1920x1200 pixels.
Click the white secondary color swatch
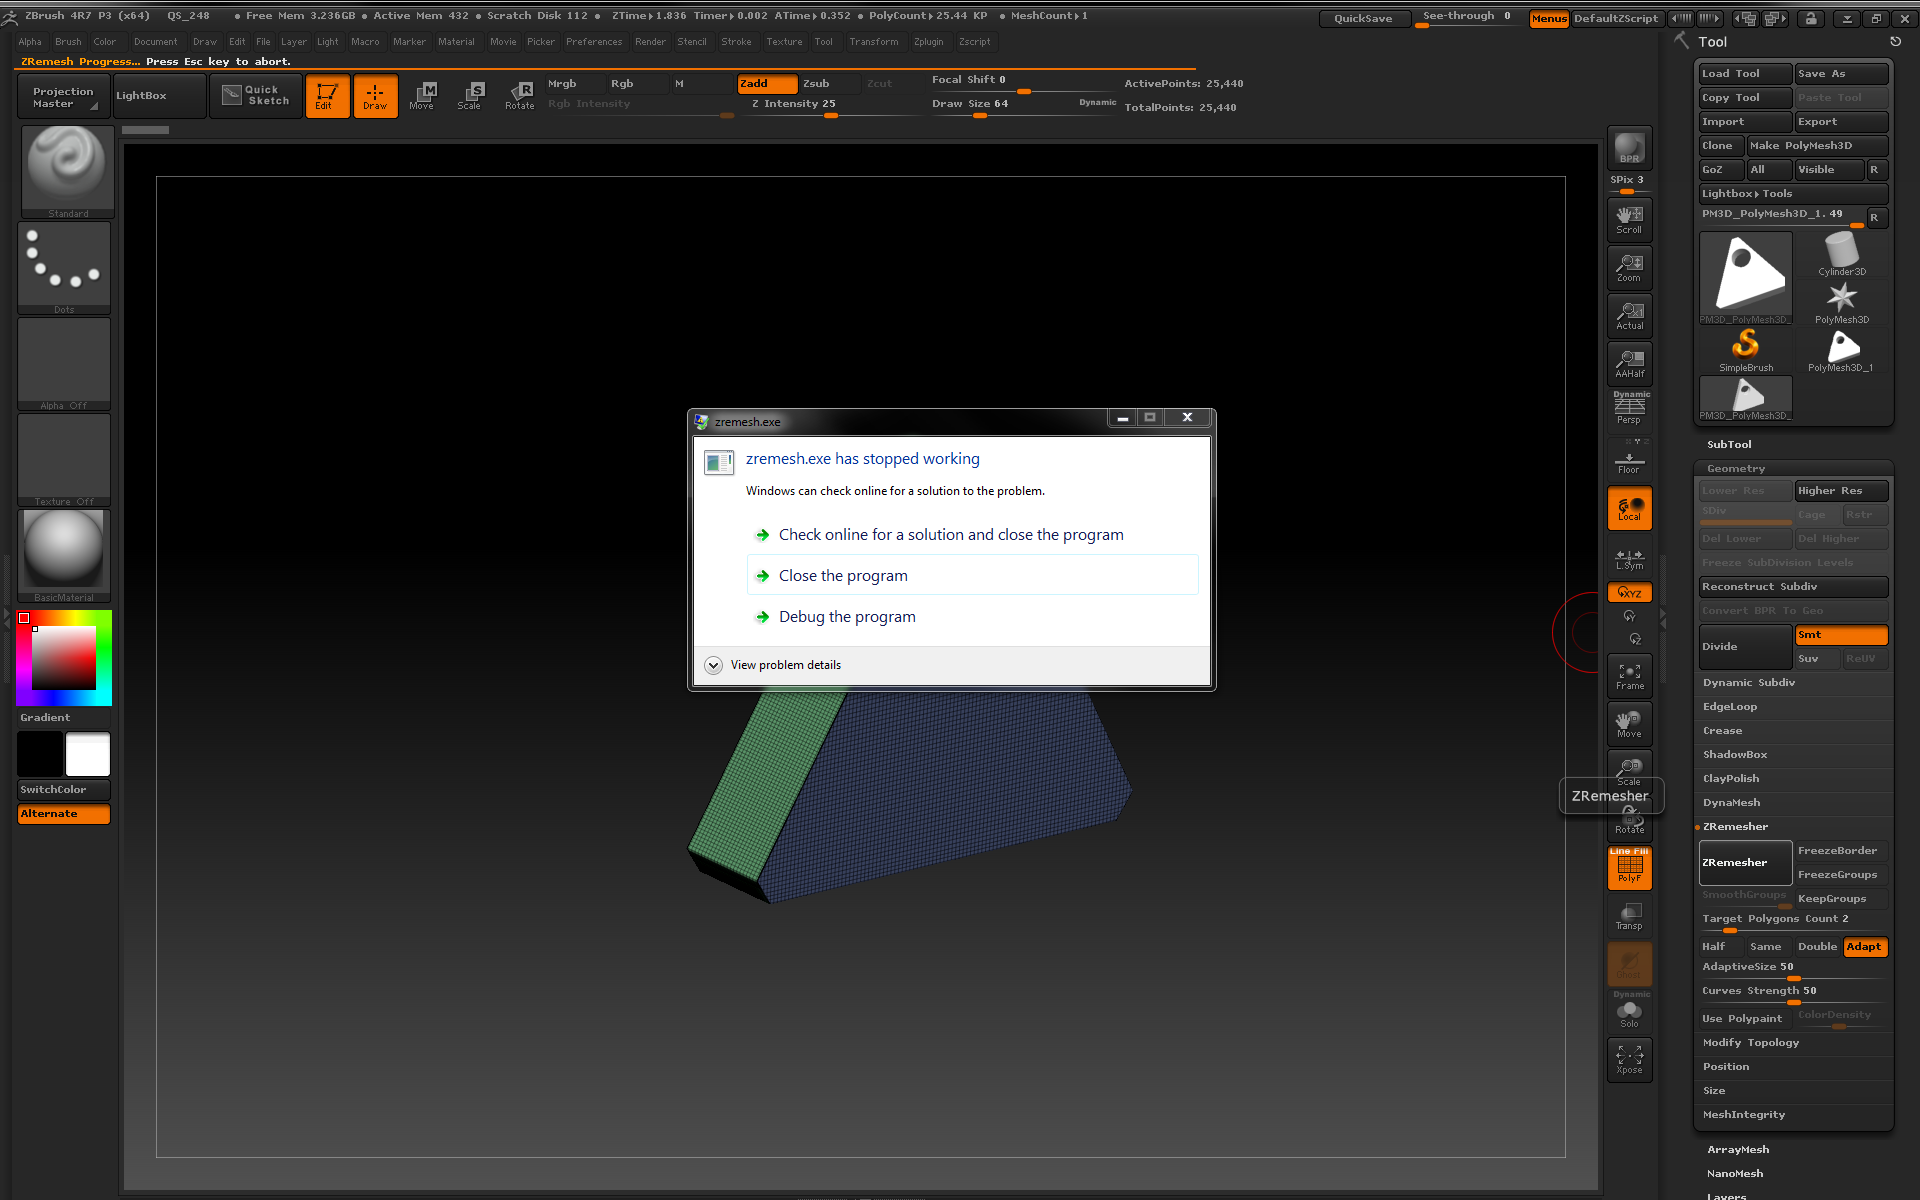[88, 754]
